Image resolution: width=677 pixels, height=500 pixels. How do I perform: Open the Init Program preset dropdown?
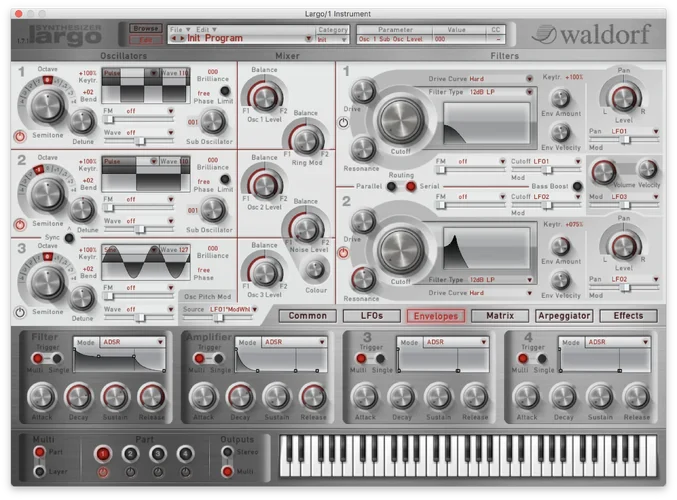pyautogui.click(x=308, y=38)
